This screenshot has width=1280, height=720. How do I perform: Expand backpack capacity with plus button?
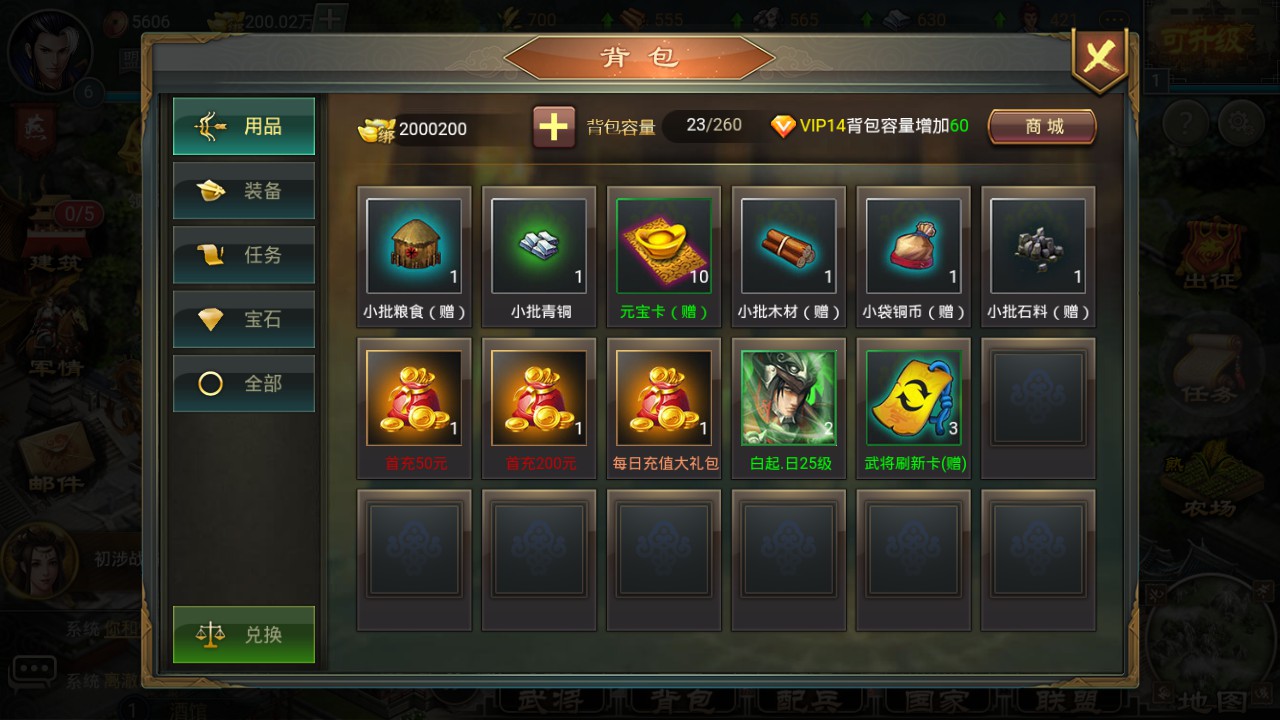point(554,127)
